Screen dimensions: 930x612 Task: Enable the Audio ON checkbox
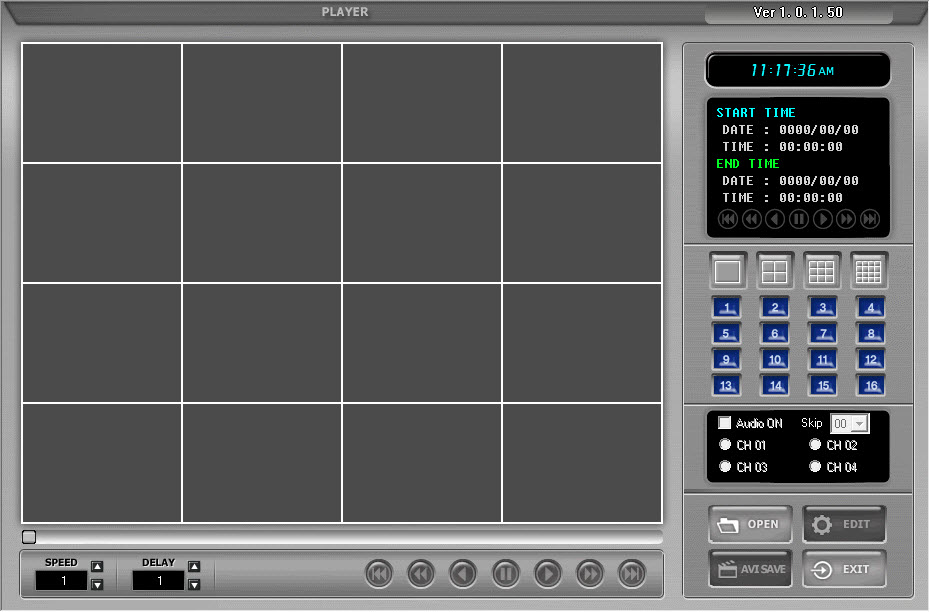click(x=725, y=423)
